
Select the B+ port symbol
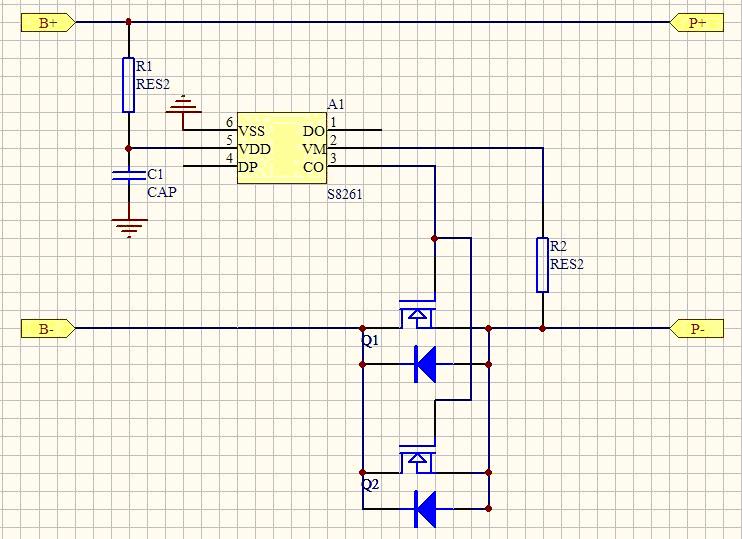tap(47, 22)
